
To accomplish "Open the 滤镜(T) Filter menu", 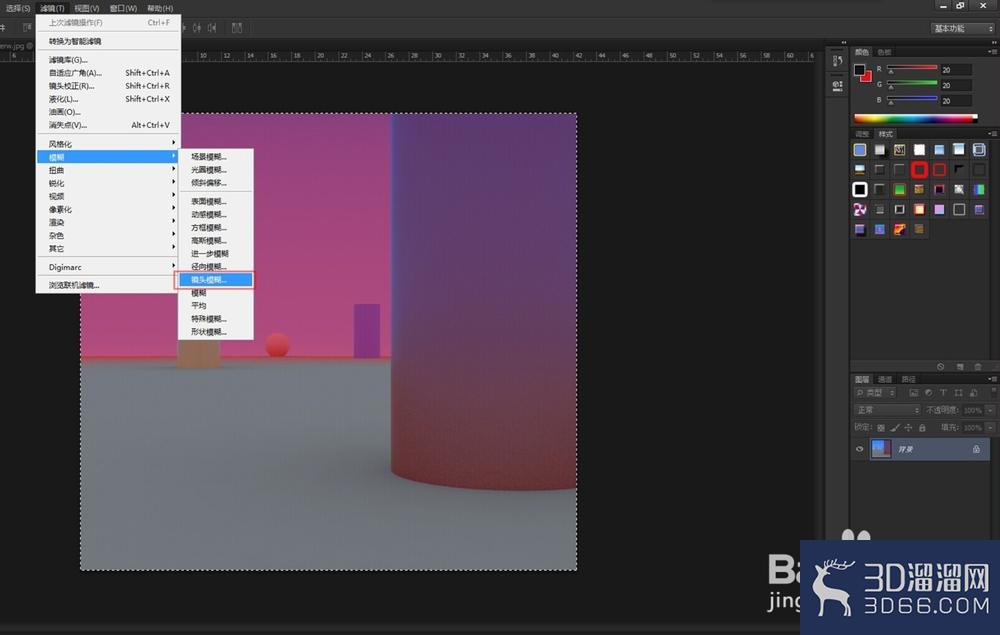I will pyautogui.click(x=52, y=8).
